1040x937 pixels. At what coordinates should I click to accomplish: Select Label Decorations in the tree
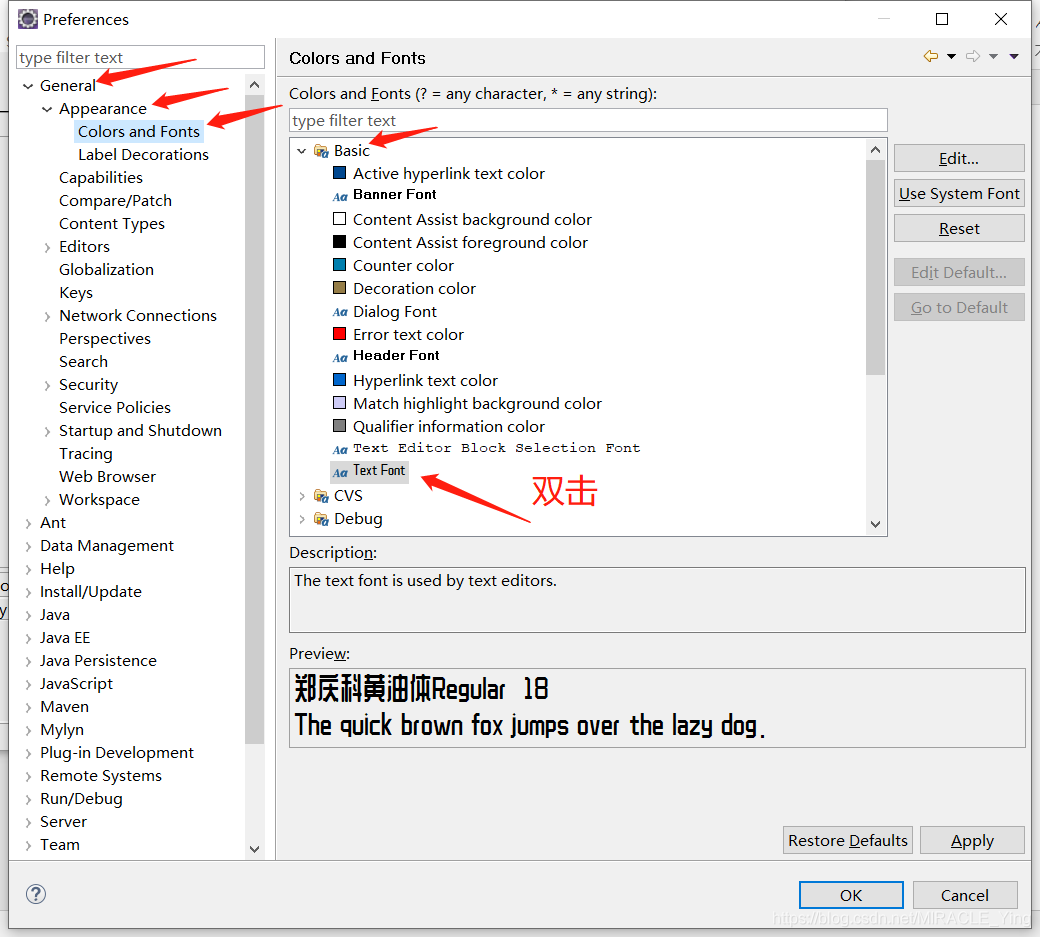coord(143,155)
